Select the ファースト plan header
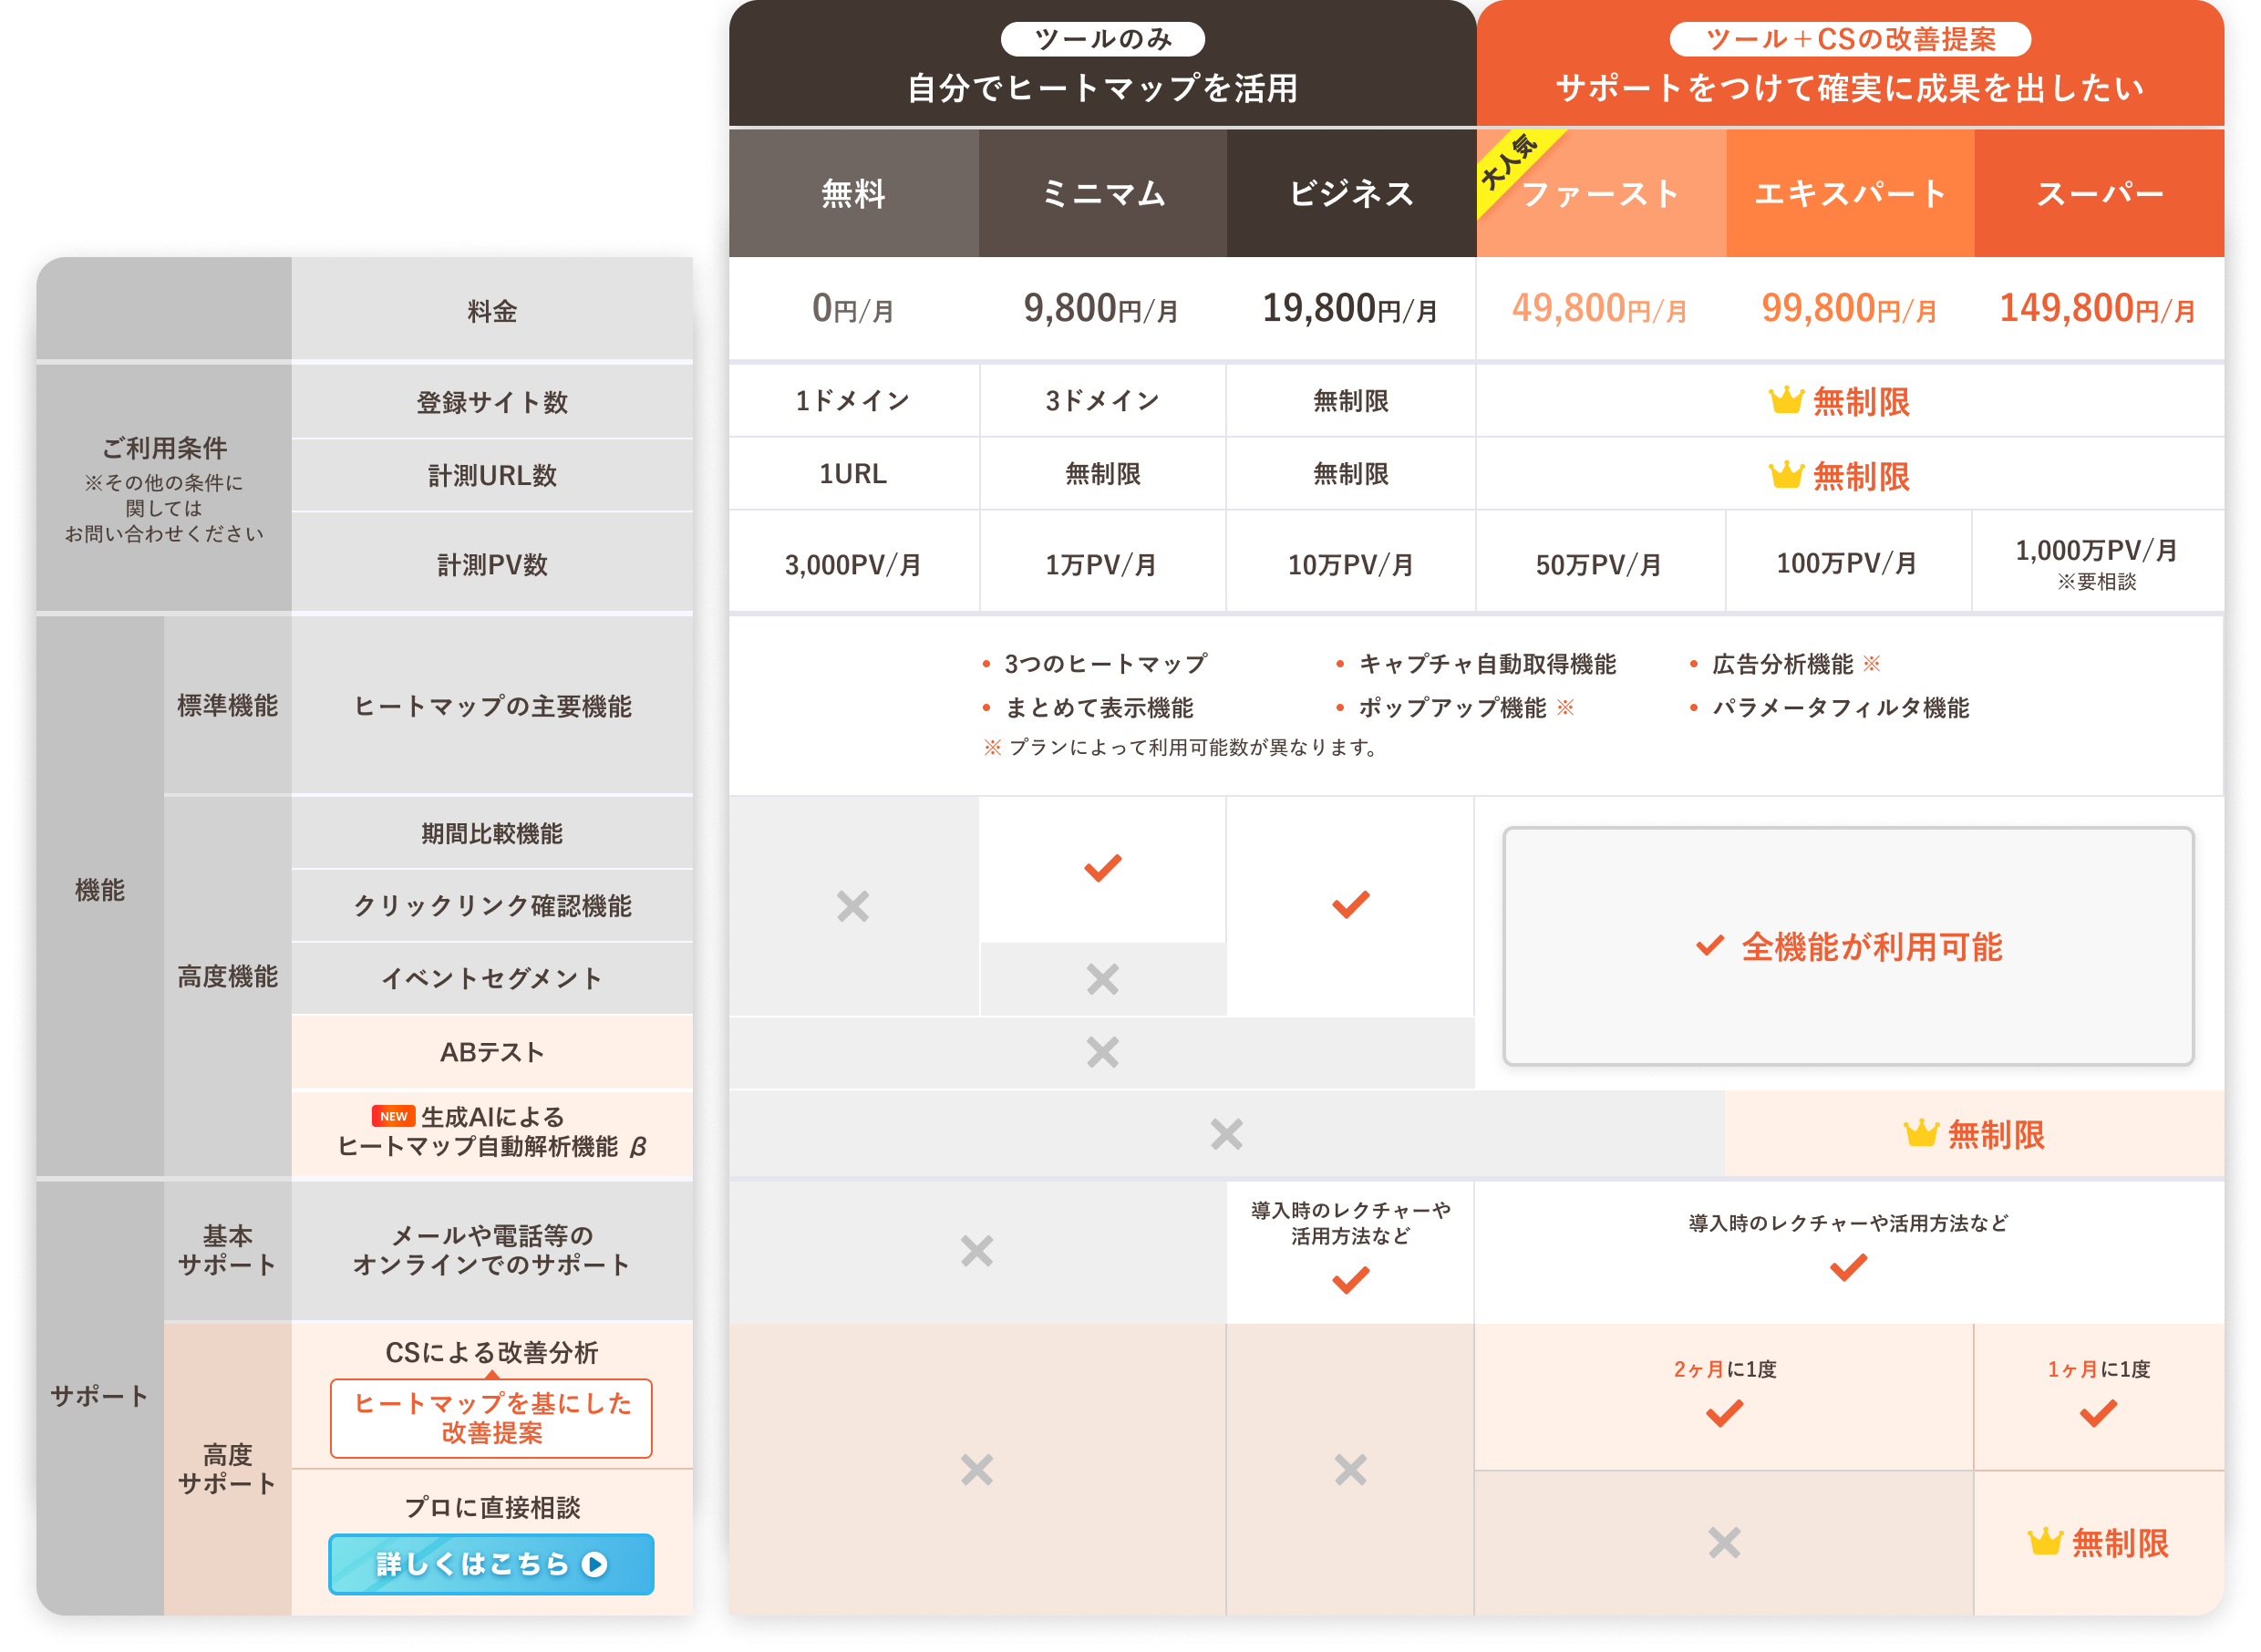This screenshot has width=2261, height=1652. pyautogui.click(x=1601, y=193)
